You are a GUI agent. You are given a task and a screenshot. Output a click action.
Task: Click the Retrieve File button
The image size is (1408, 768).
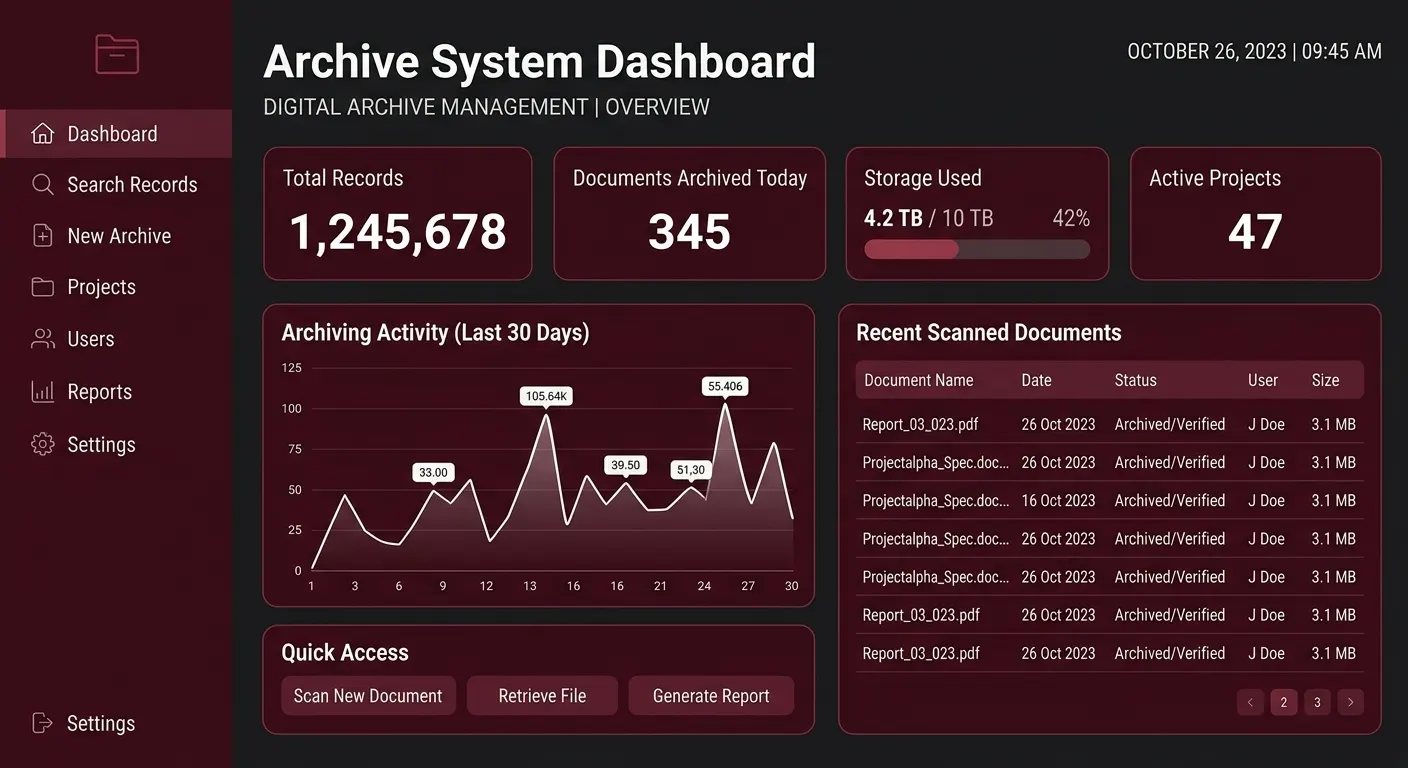click(x=542, y=696)
